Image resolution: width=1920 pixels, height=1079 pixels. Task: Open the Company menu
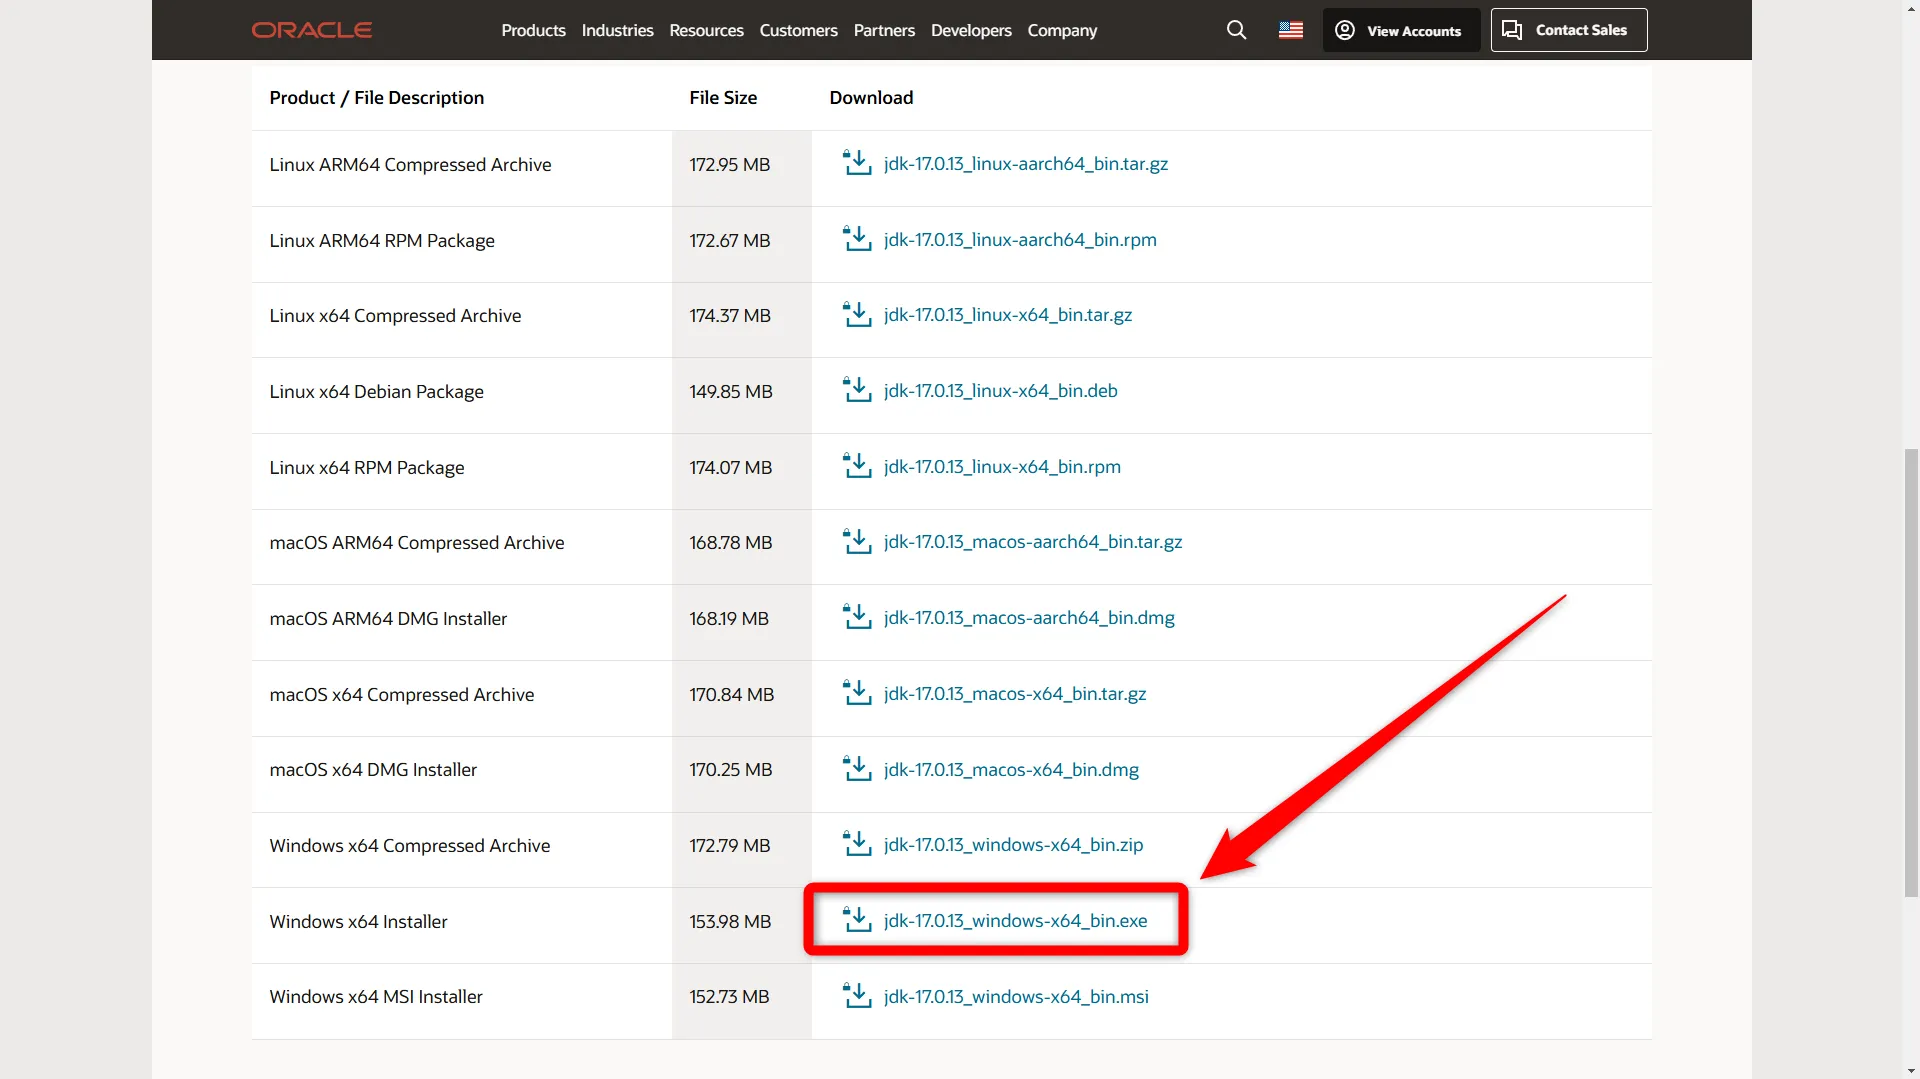pos(1062,30)
